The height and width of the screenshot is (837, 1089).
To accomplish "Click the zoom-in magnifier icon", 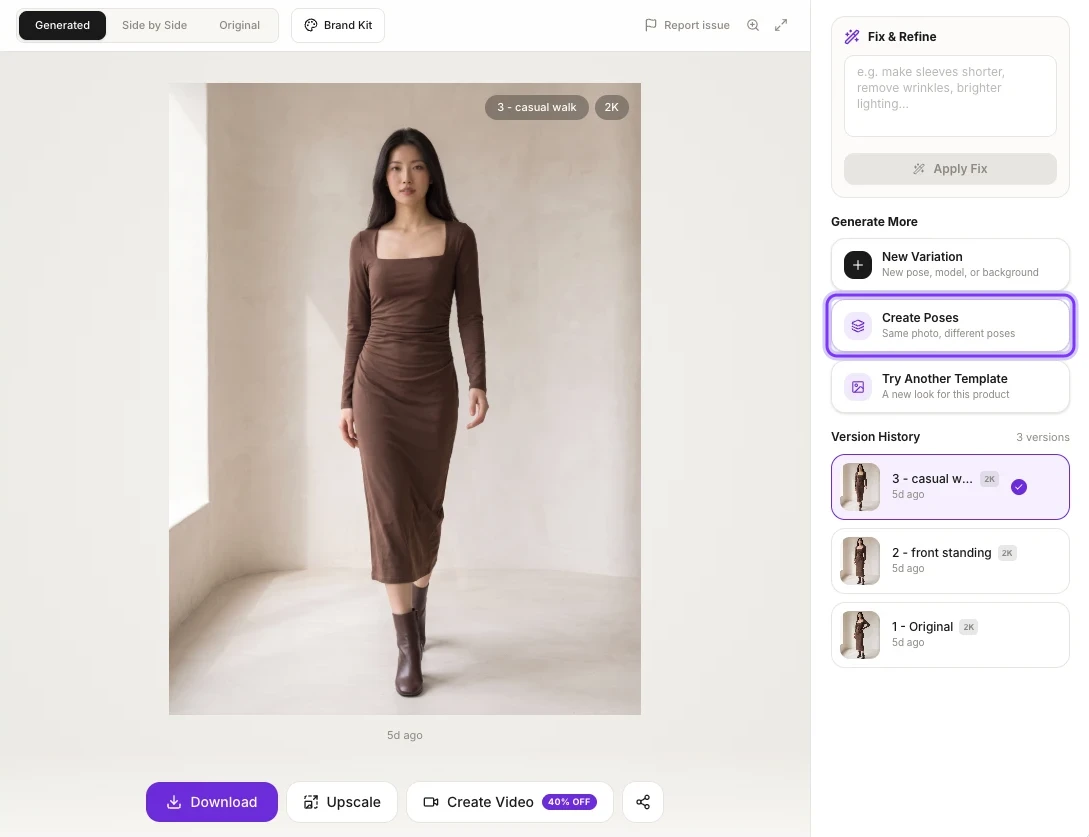I will click(x=753, y=25).
